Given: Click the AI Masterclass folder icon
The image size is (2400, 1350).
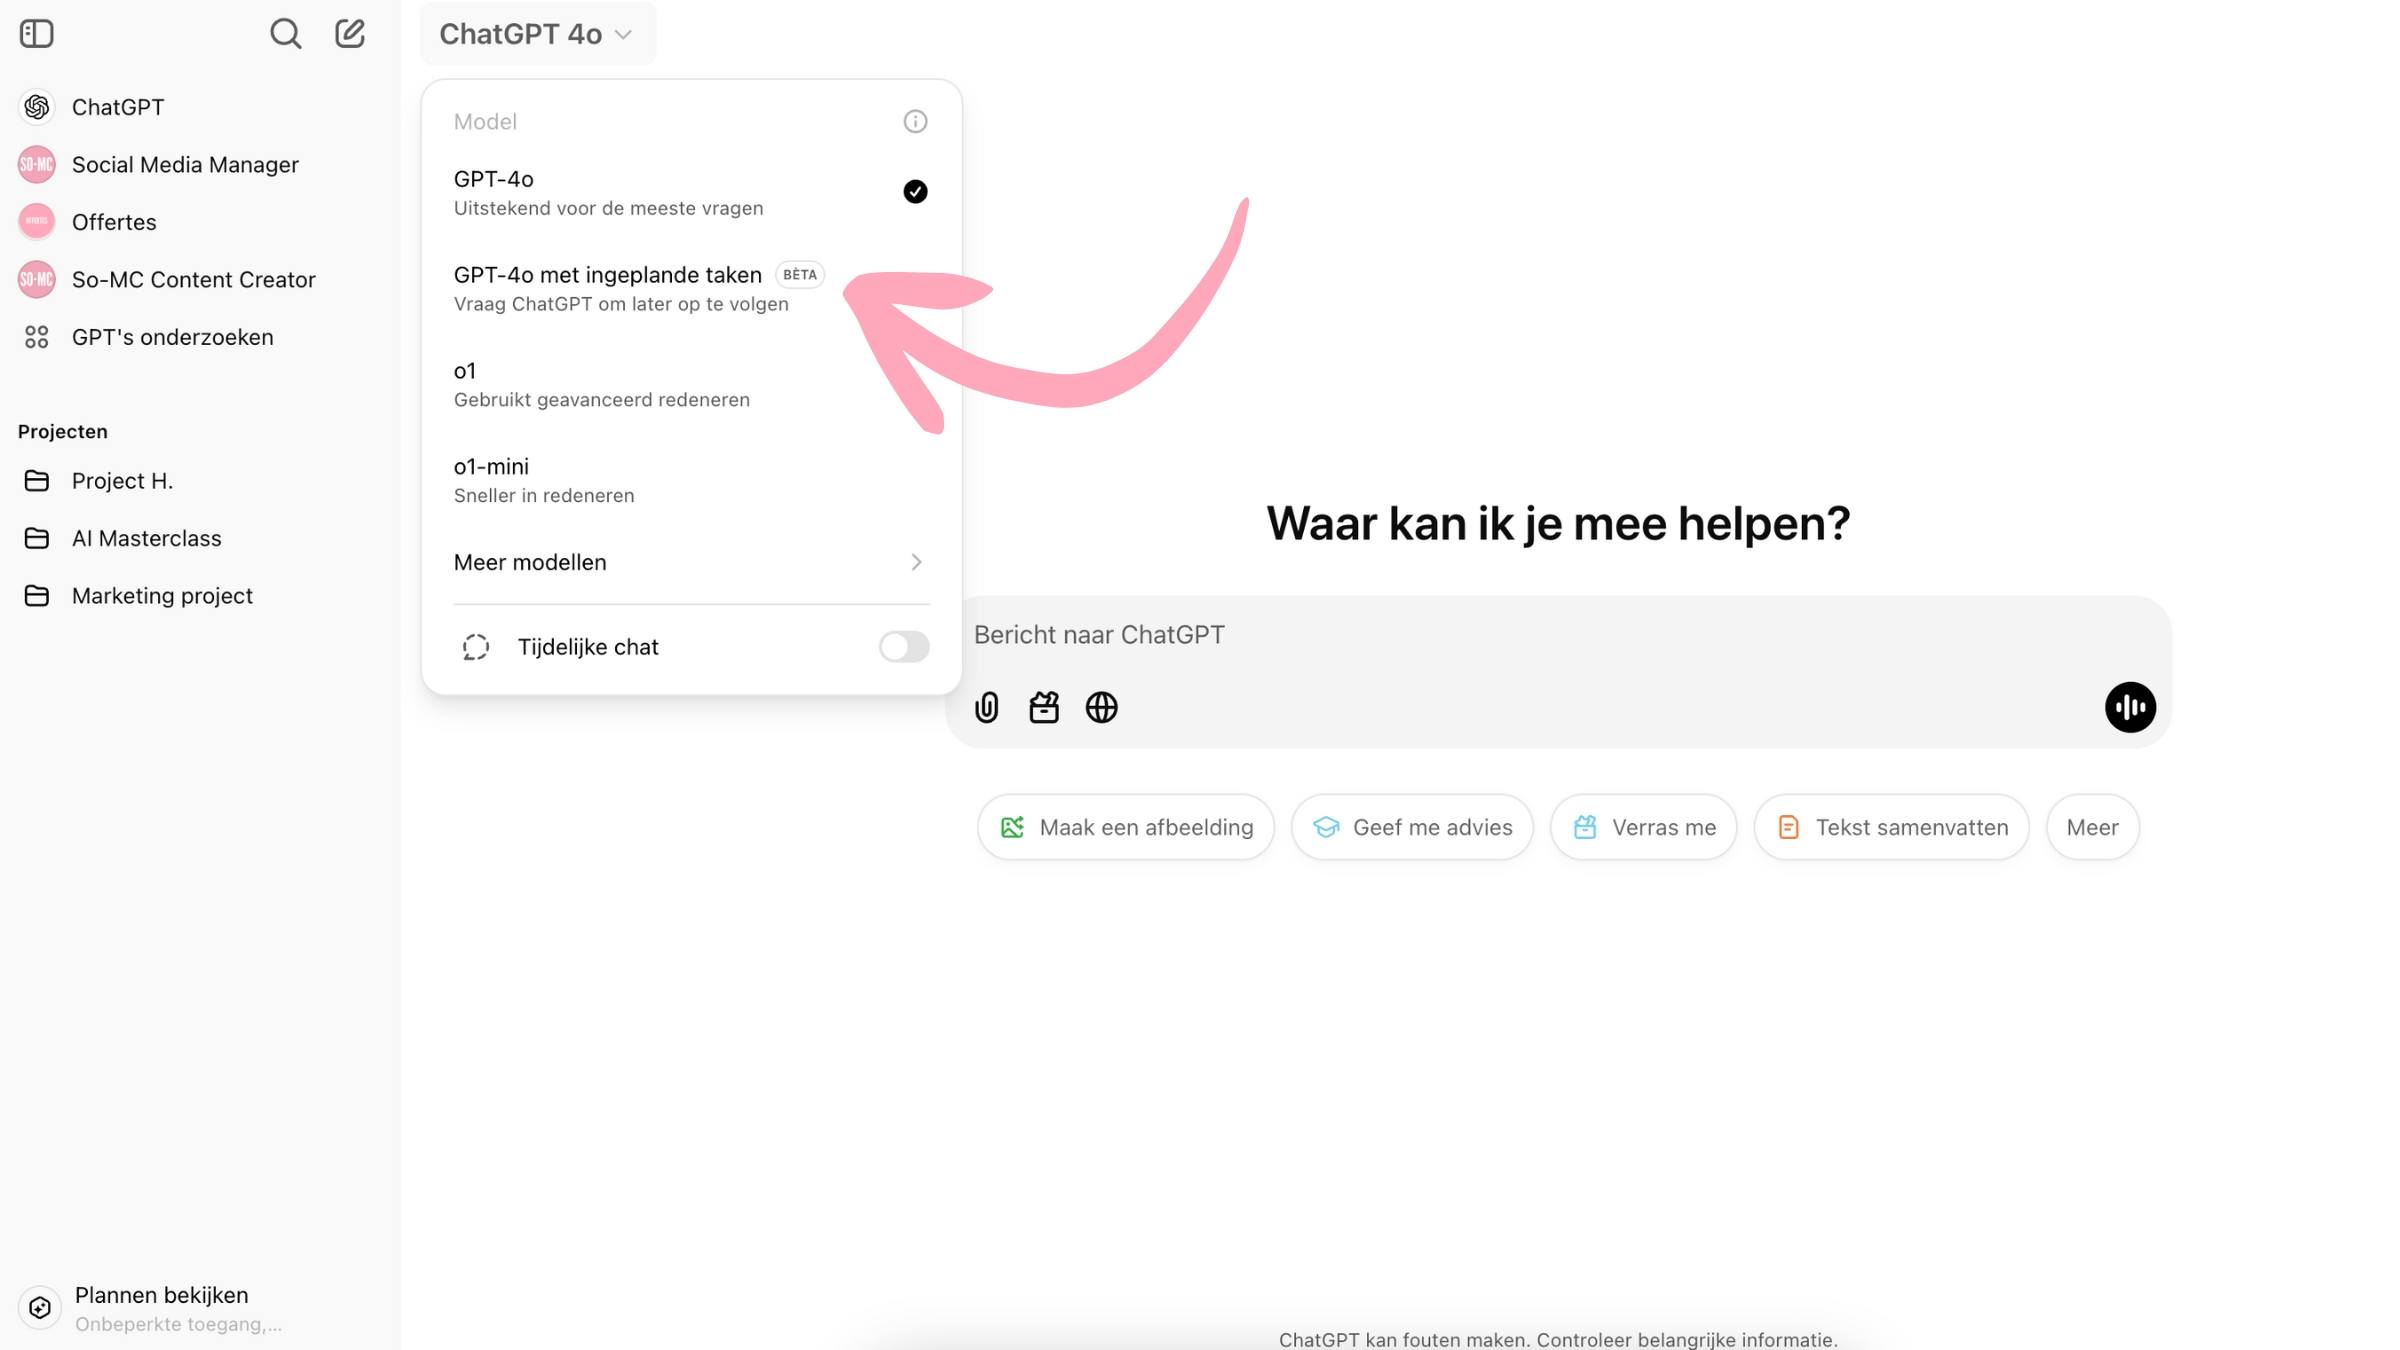Looking at the screenshot, I should pyautogui.click(x=37, y=539).
